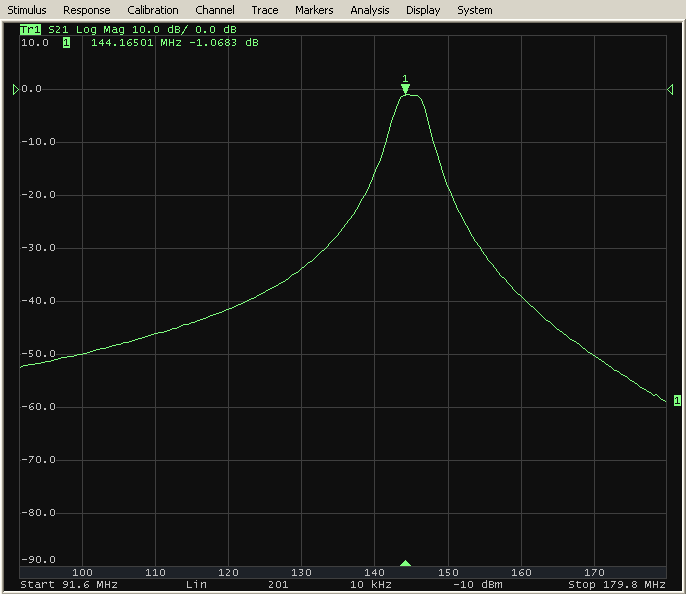Click left reference level arrow indicator
Screen dimensions: 686x594
[x=16, y=90]
